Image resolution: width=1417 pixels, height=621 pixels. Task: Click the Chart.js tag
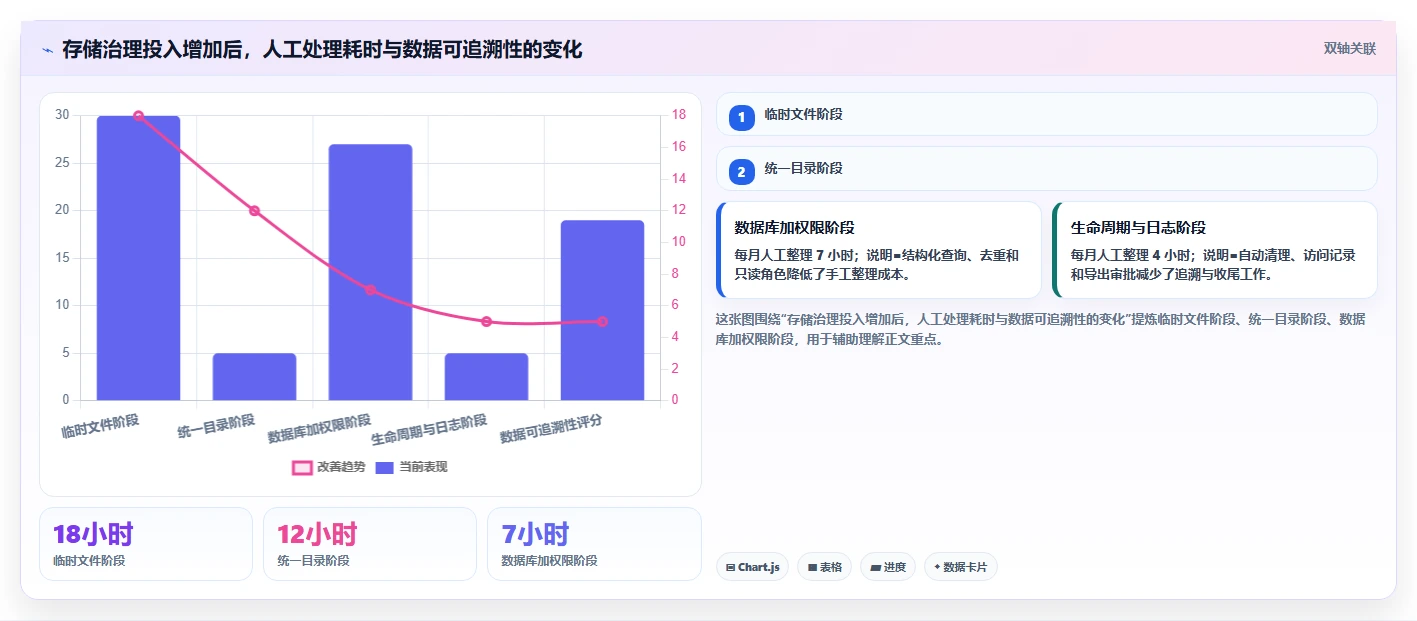tap(752, 567)
